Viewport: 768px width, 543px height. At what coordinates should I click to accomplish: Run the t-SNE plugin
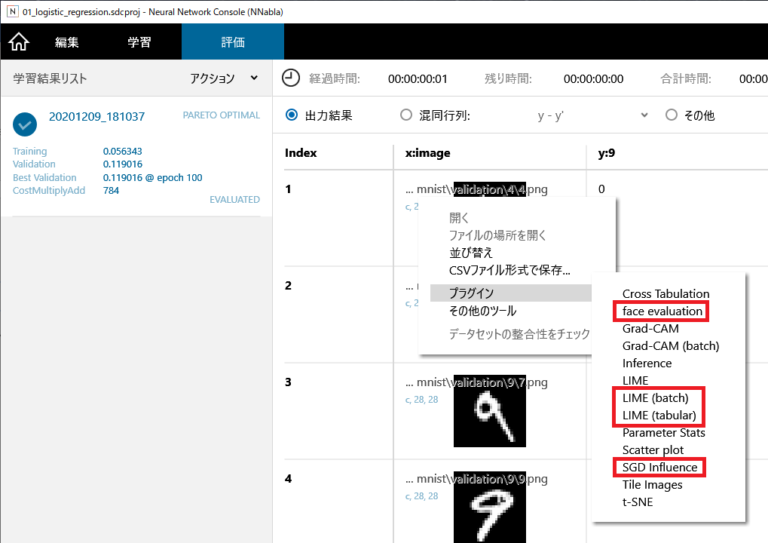[637, 502]
